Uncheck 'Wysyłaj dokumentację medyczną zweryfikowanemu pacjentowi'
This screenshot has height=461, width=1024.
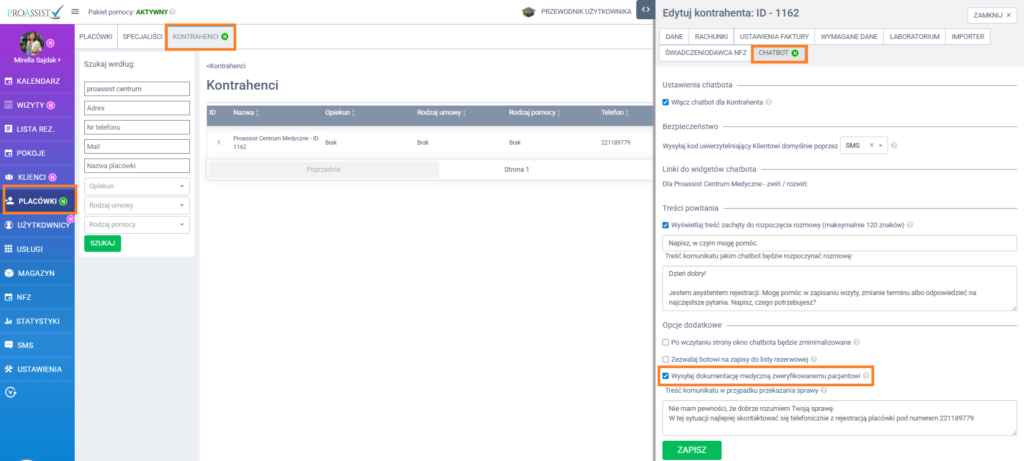pyautogui.click(x=667, y=376)
